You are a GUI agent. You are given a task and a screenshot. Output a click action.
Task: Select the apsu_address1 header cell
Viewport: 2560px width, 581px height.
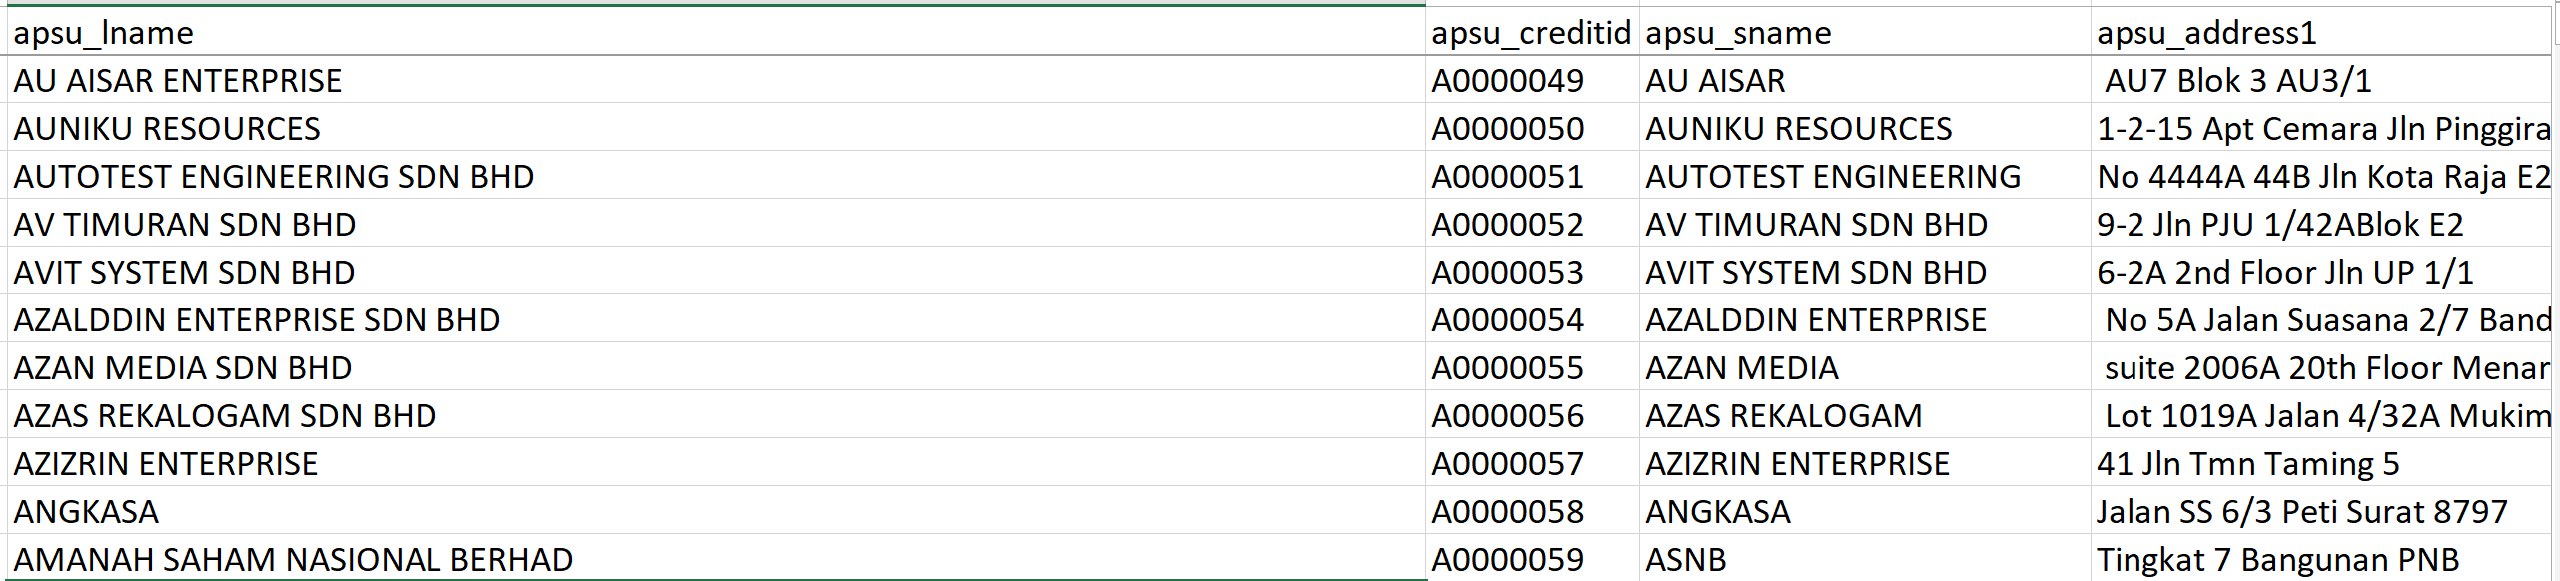(x=2321, y=32)
